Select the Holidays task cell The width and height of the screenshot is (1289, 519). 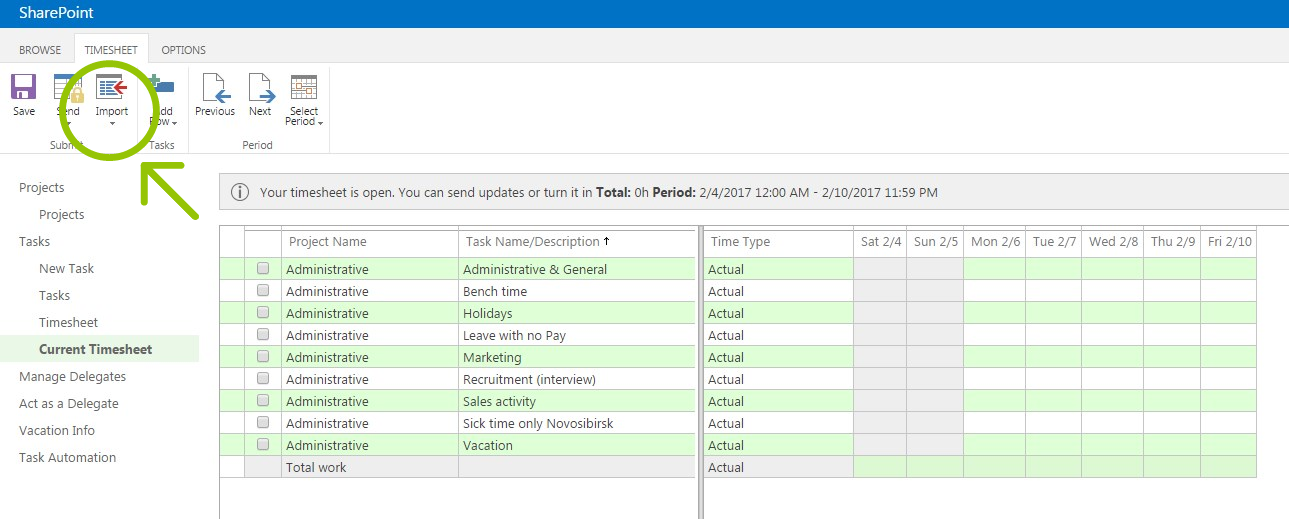pos(577,313)
